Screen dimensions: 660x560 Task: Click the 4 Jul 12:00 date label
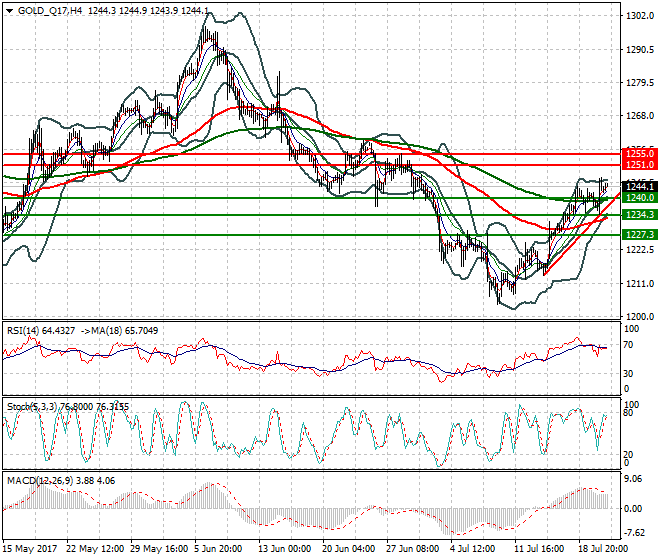click(472, 549)
